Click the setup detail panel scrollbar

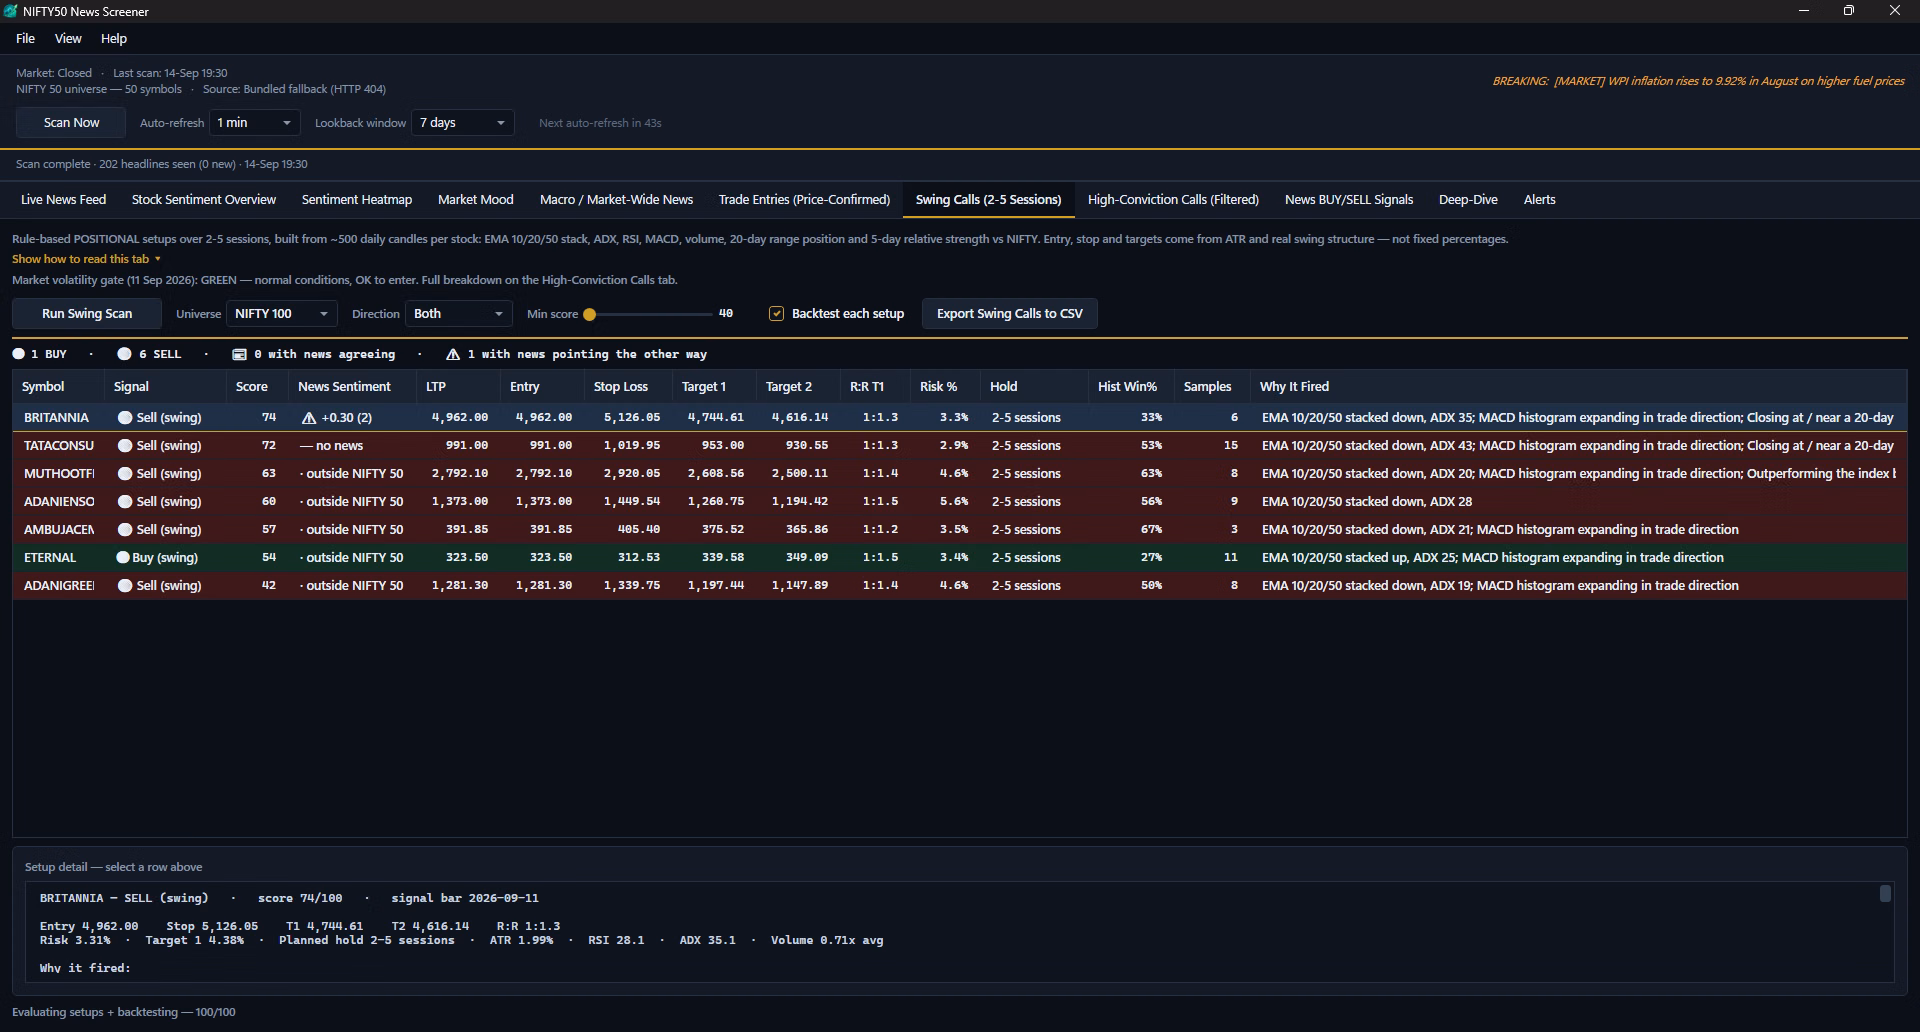(1885, 894)
